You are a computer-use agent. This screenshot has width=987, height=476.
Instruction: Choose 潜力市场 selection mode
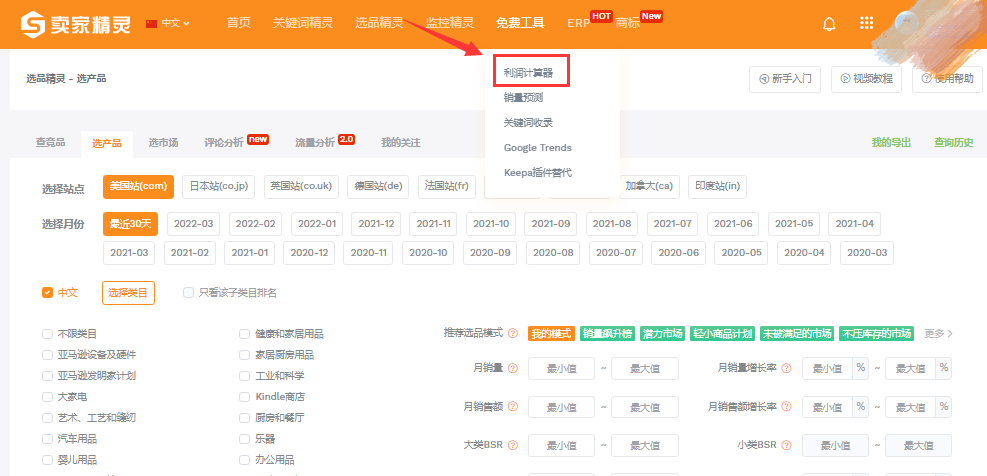pyautogui.click(x=662, y=334)
